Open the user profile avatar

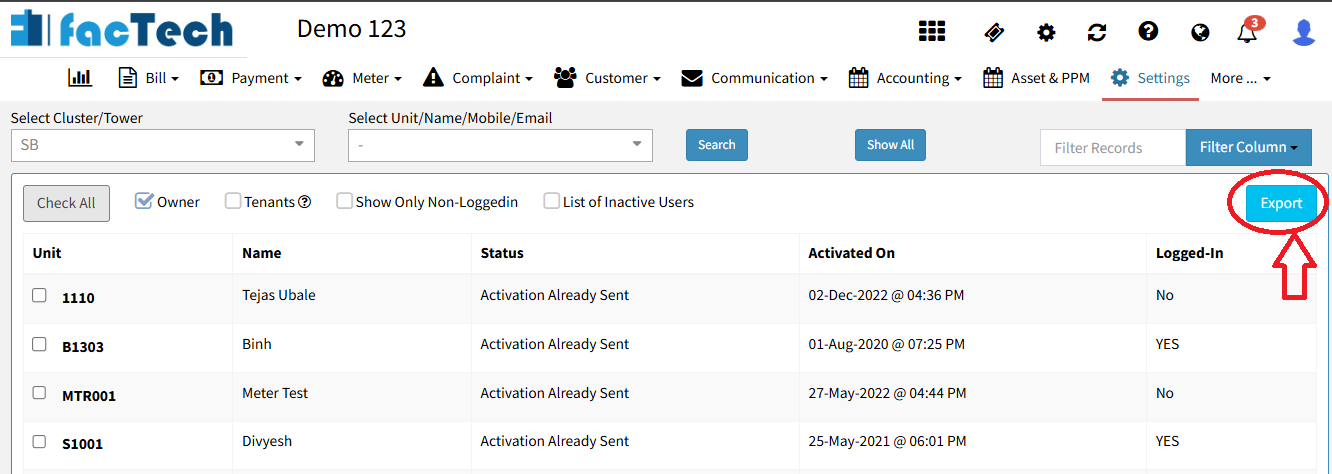tap(1303, 32)
